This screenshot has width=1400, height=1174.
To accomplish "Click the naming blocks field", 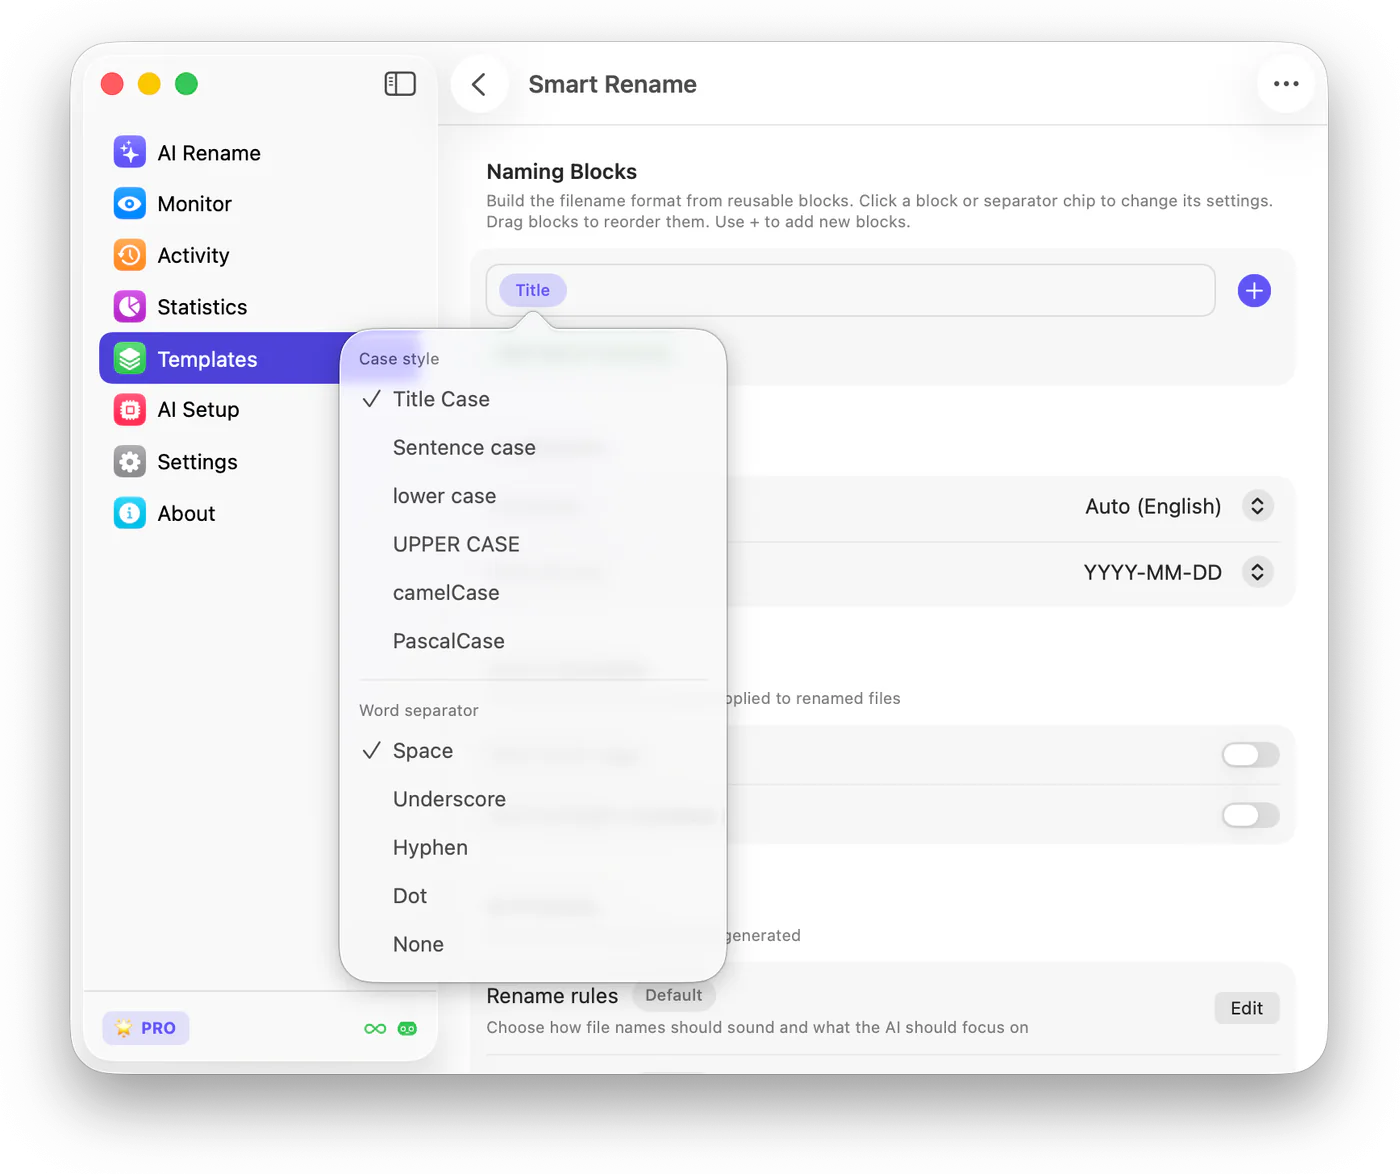I will coord(851,290).
